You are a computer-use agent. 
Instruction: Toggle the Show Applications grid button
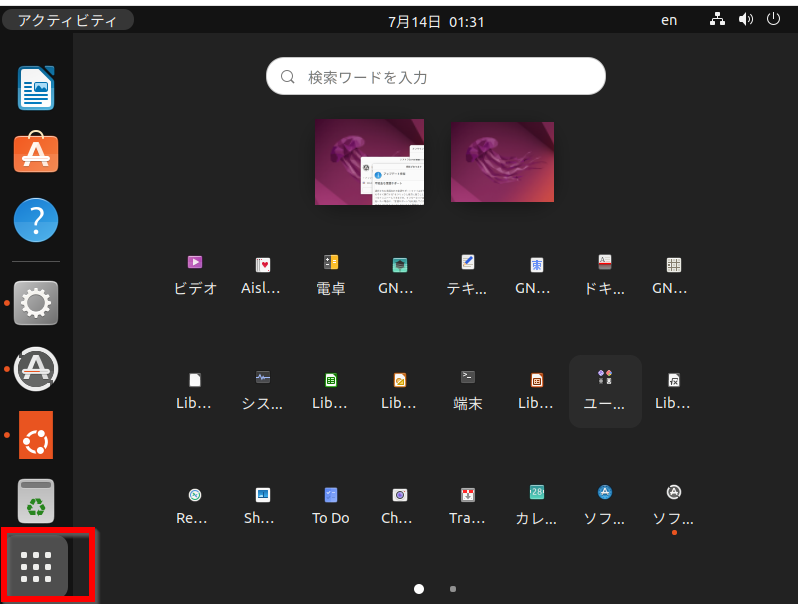coord(36,566)
